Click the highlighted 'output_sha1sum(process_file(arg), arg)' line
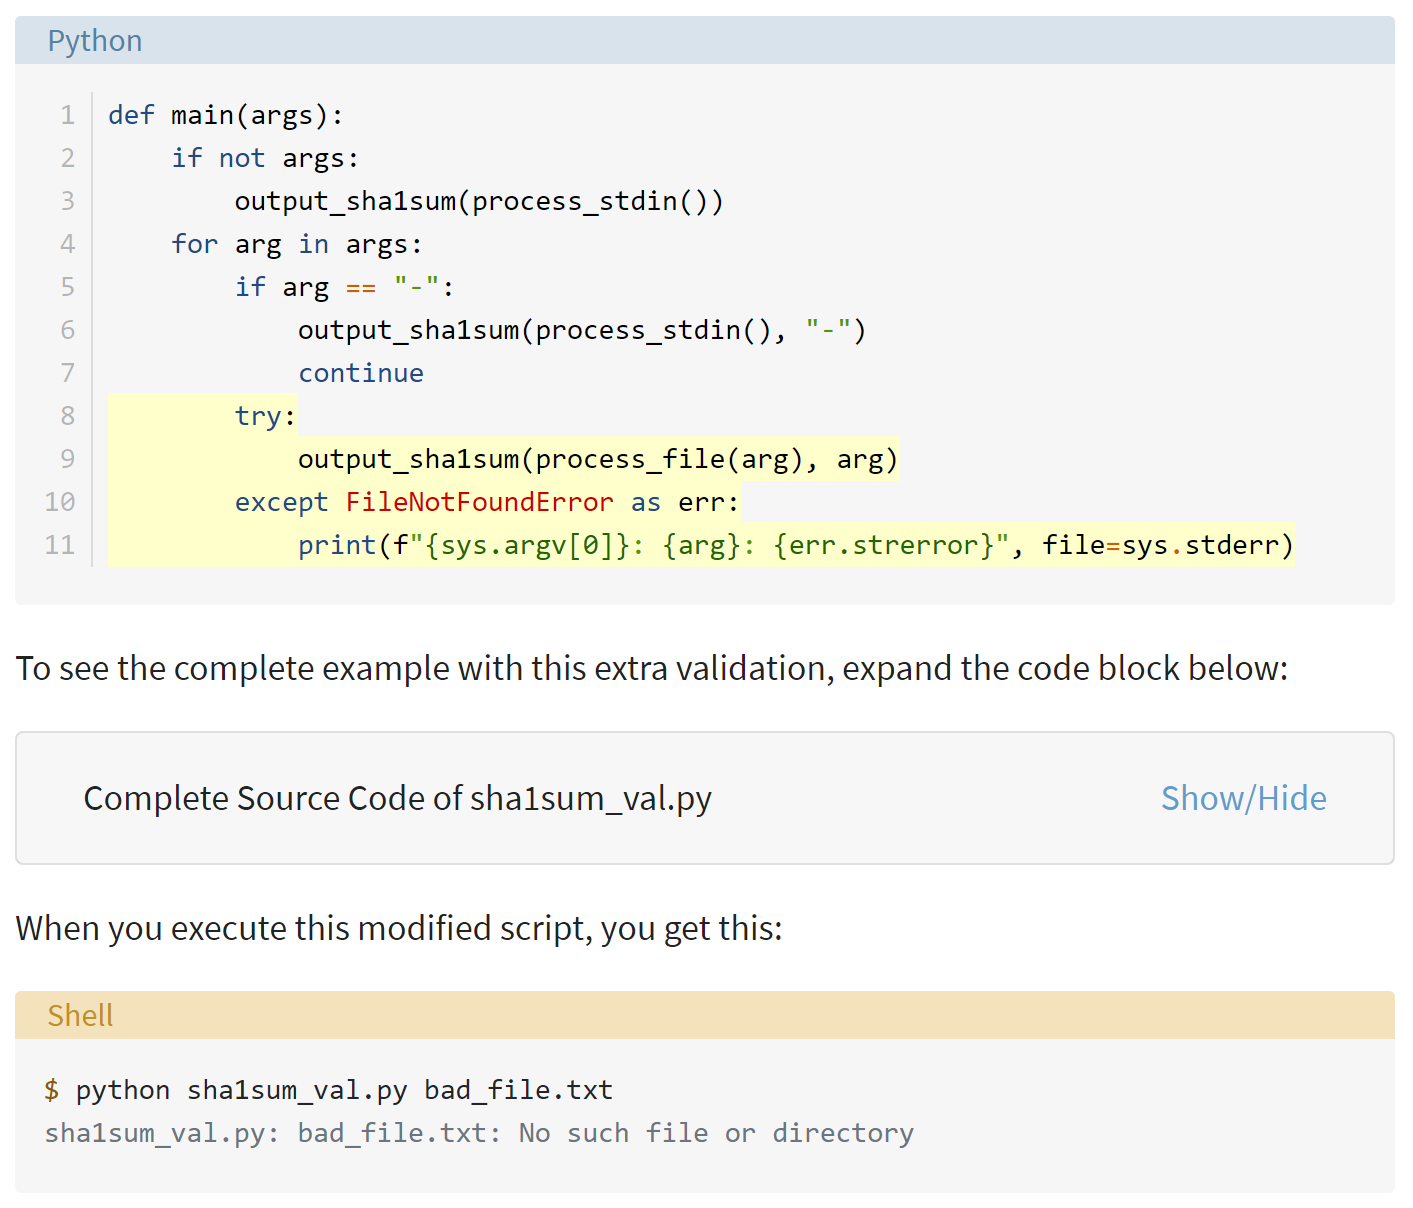Image resolution: width=1413 pixels, height=1208 pixels. 598,459
